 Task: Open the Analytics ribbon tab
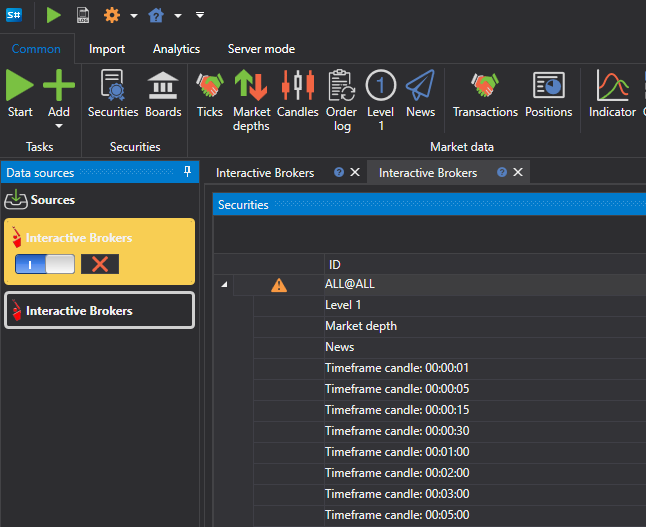coord(176,49)
